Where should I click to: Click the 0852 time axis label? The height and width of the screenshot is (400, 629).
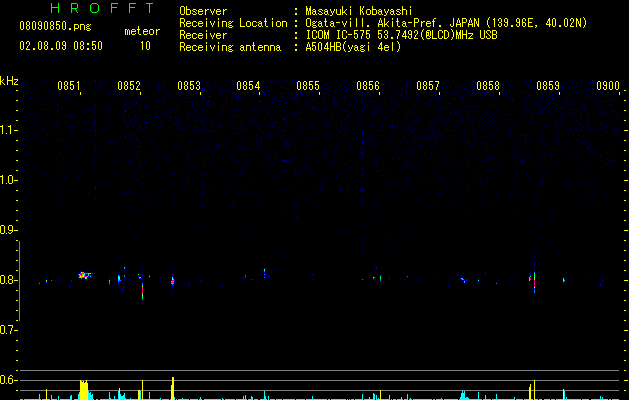[129, 86]
